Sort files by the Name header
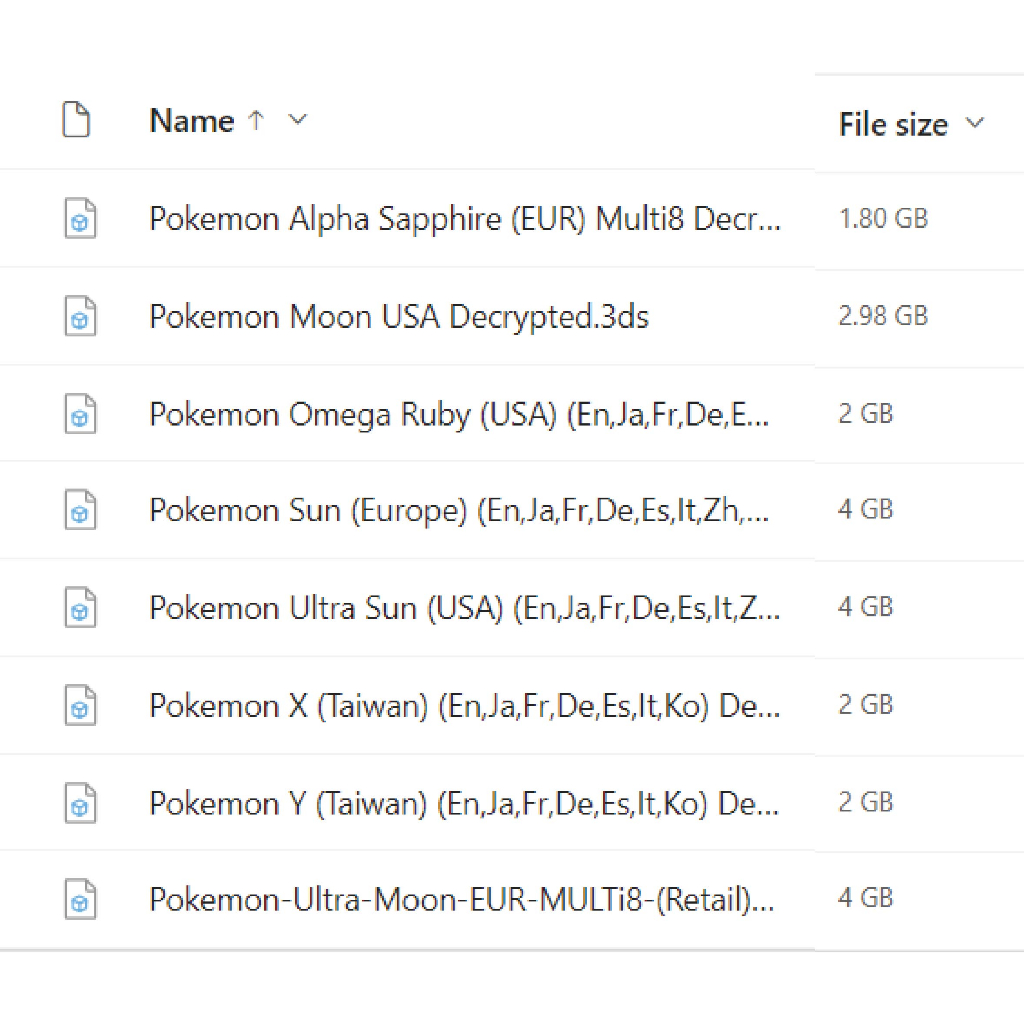 coord(191,121)
